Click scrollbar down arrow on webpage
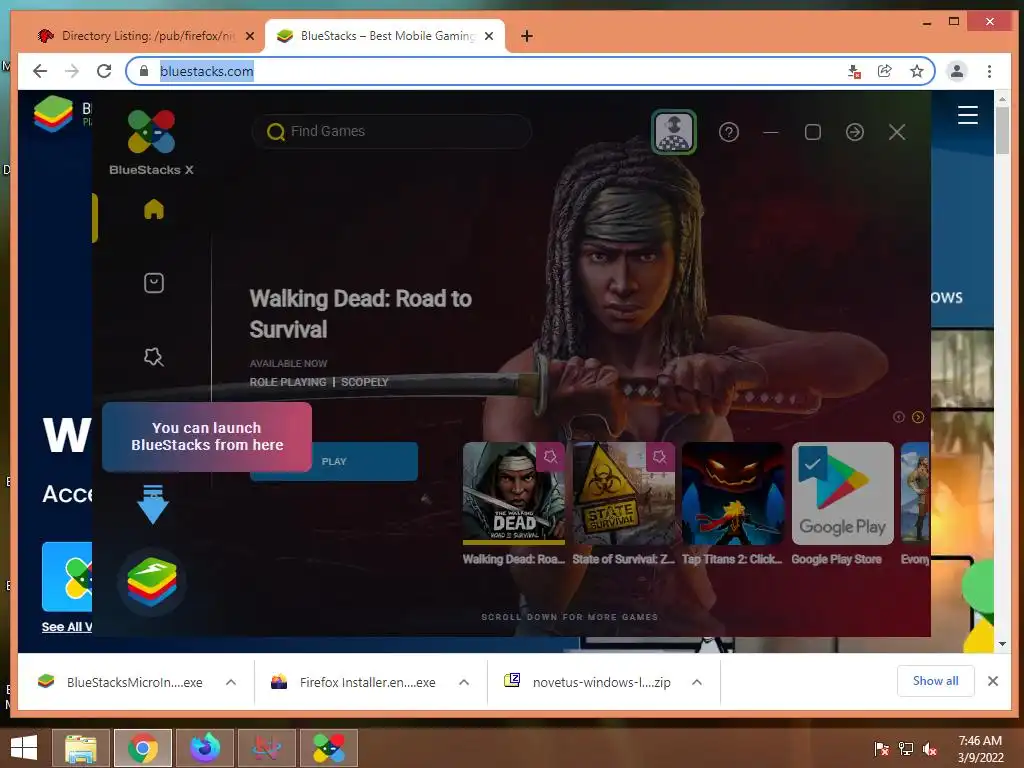 [1002, 644]
